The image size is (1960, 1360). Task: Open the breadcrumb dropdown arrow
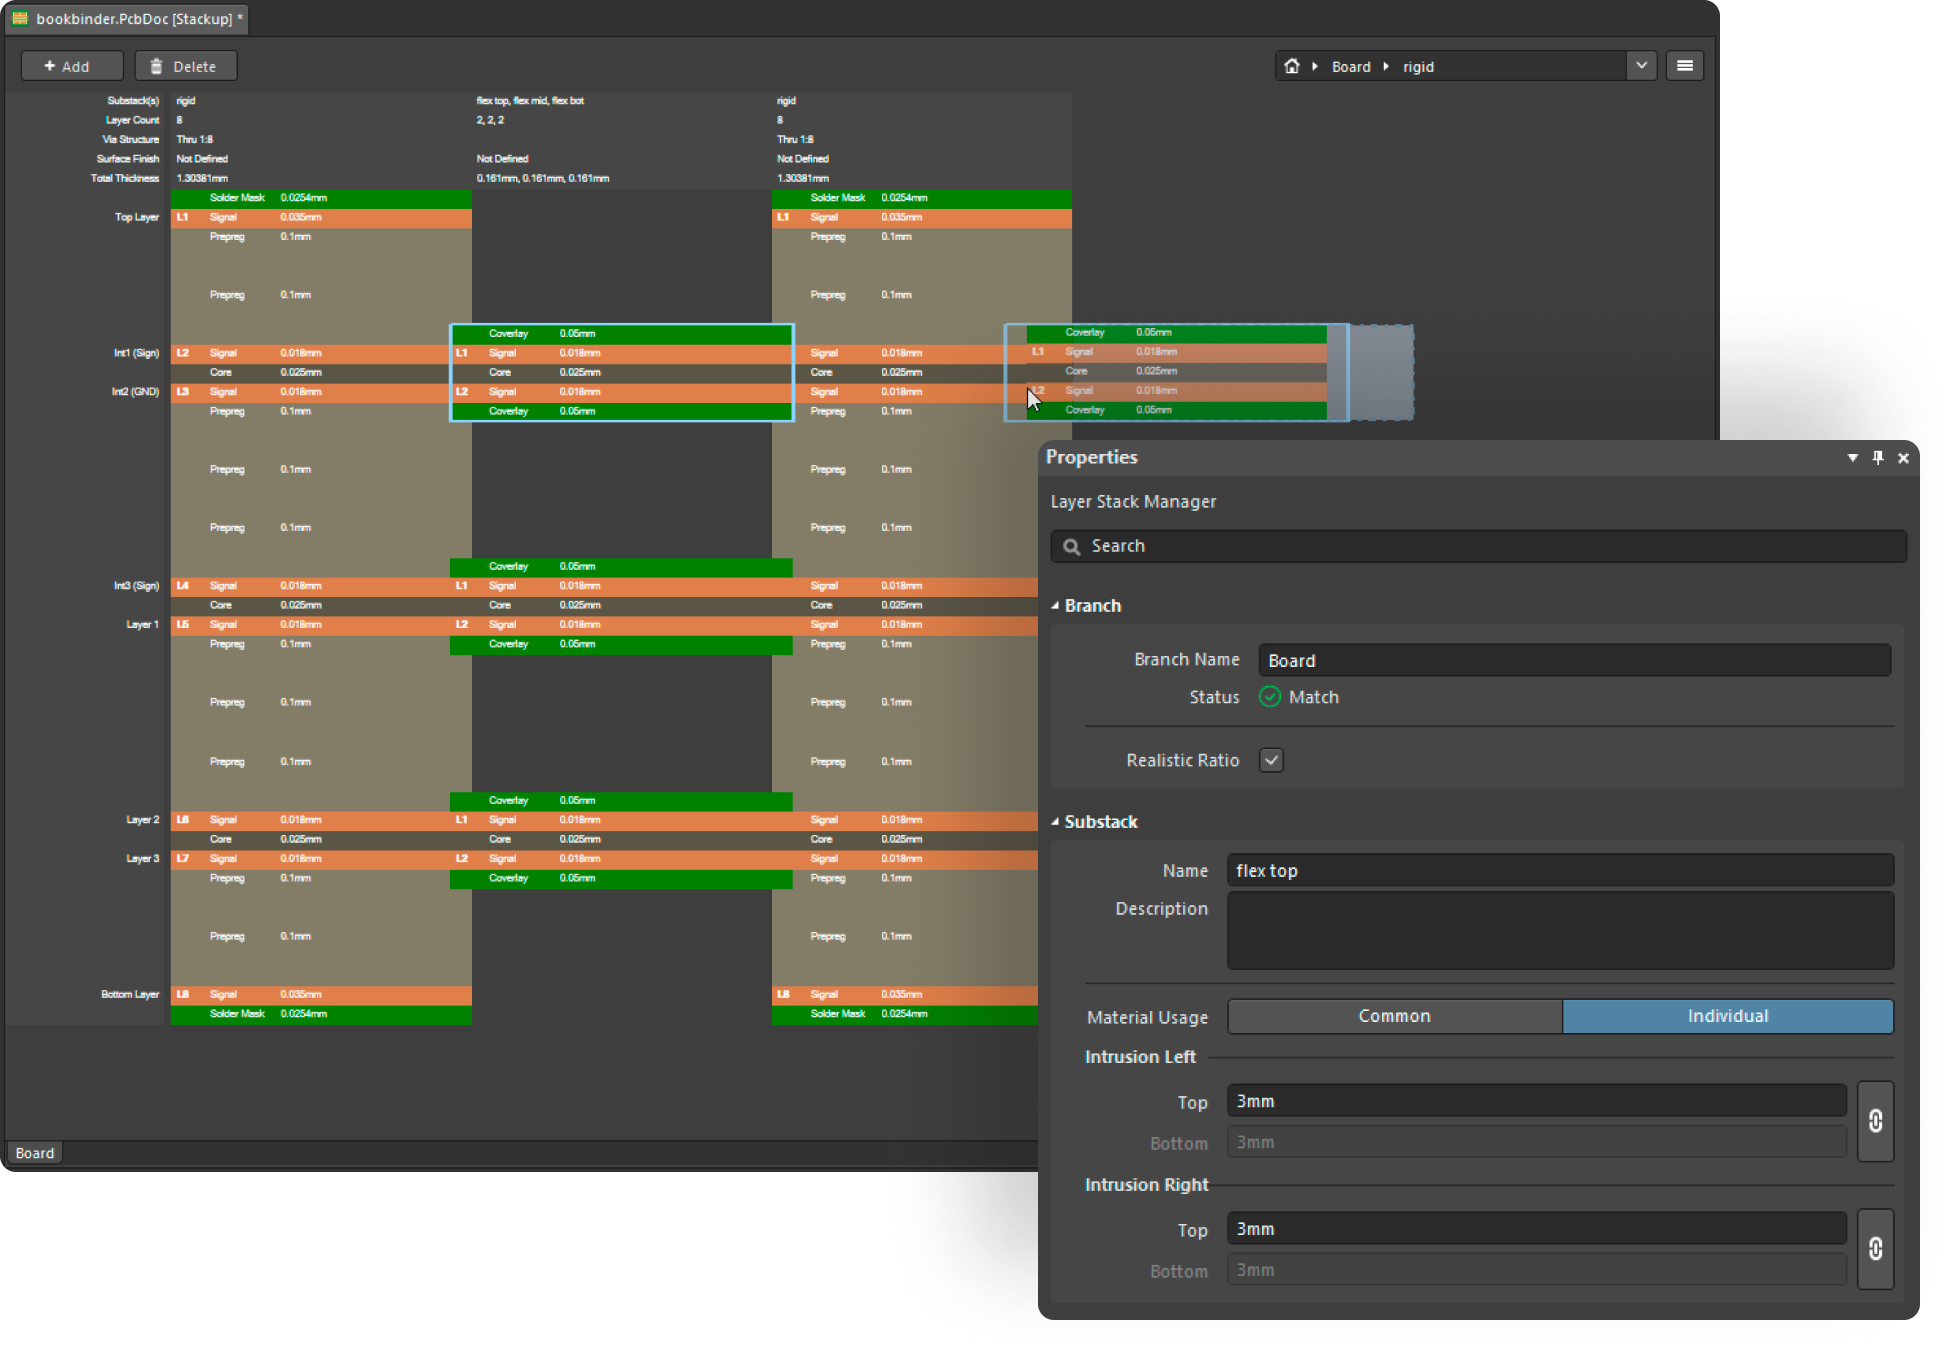(1641, 65)
